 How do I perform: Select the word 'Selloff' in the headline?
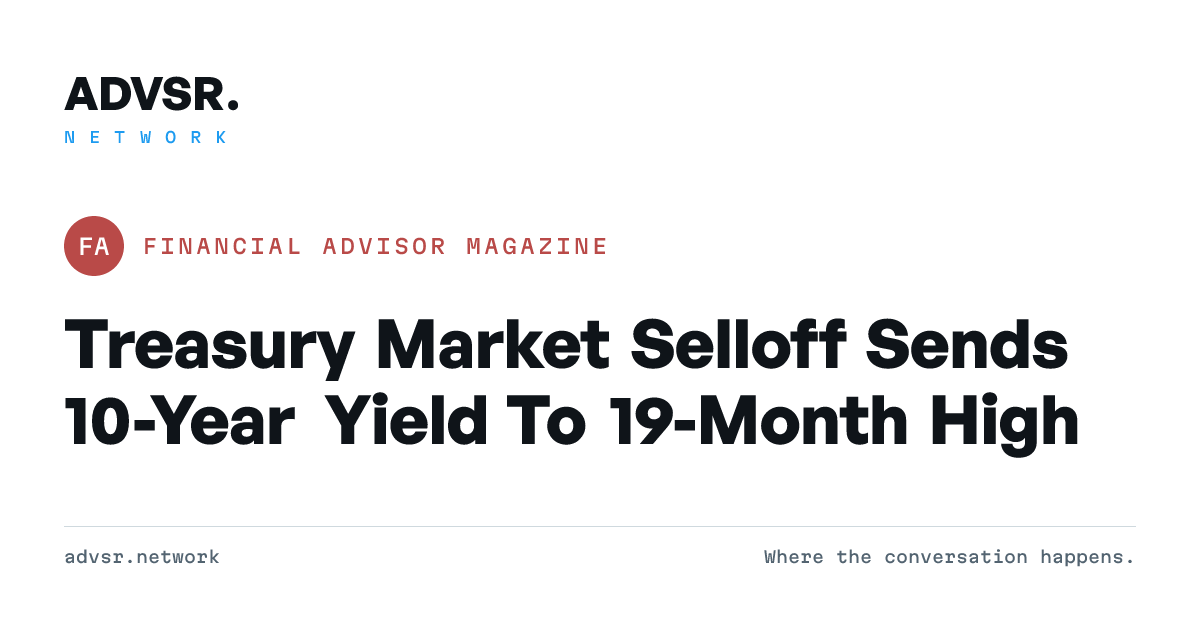(x=738, y=345)
